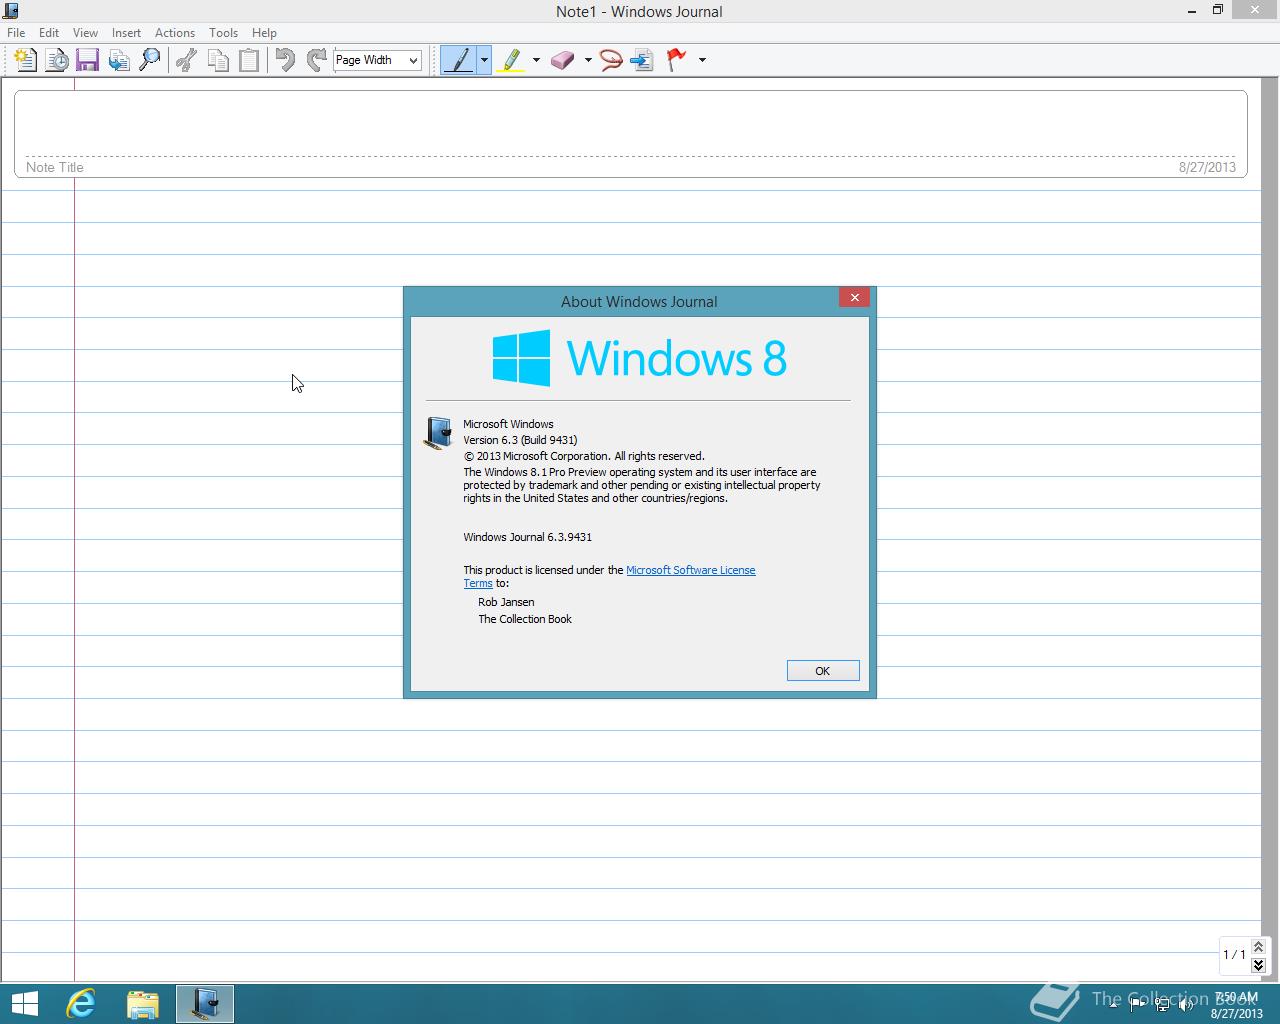Open Find with magnifier icon
The image size is (1280, 1024).
click(150, 60)
